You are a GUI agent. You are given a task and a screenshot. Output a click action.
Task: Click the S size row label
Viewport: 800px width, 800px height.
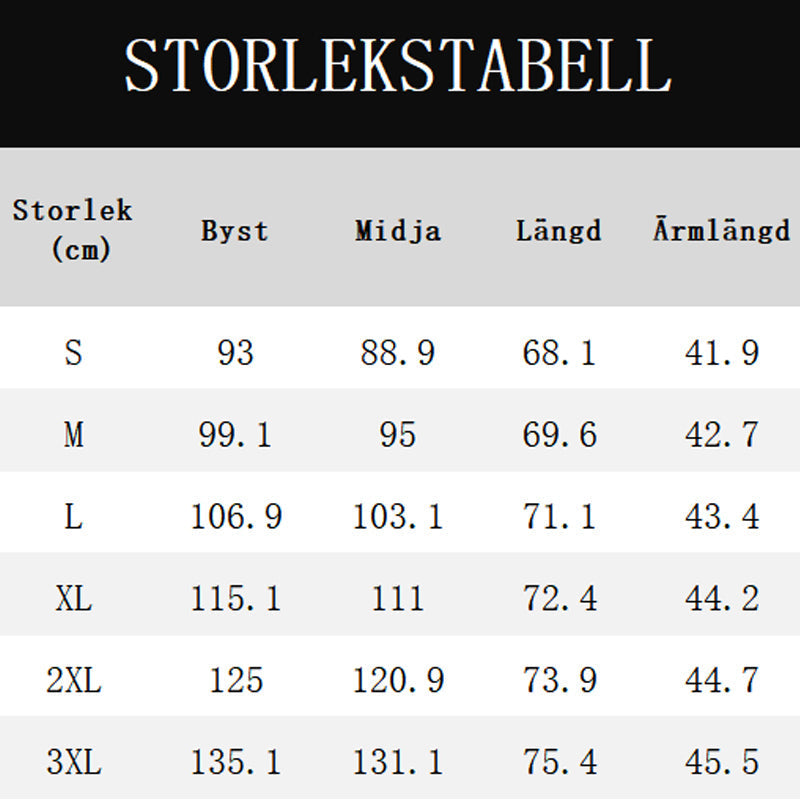(x=73, y=353)
